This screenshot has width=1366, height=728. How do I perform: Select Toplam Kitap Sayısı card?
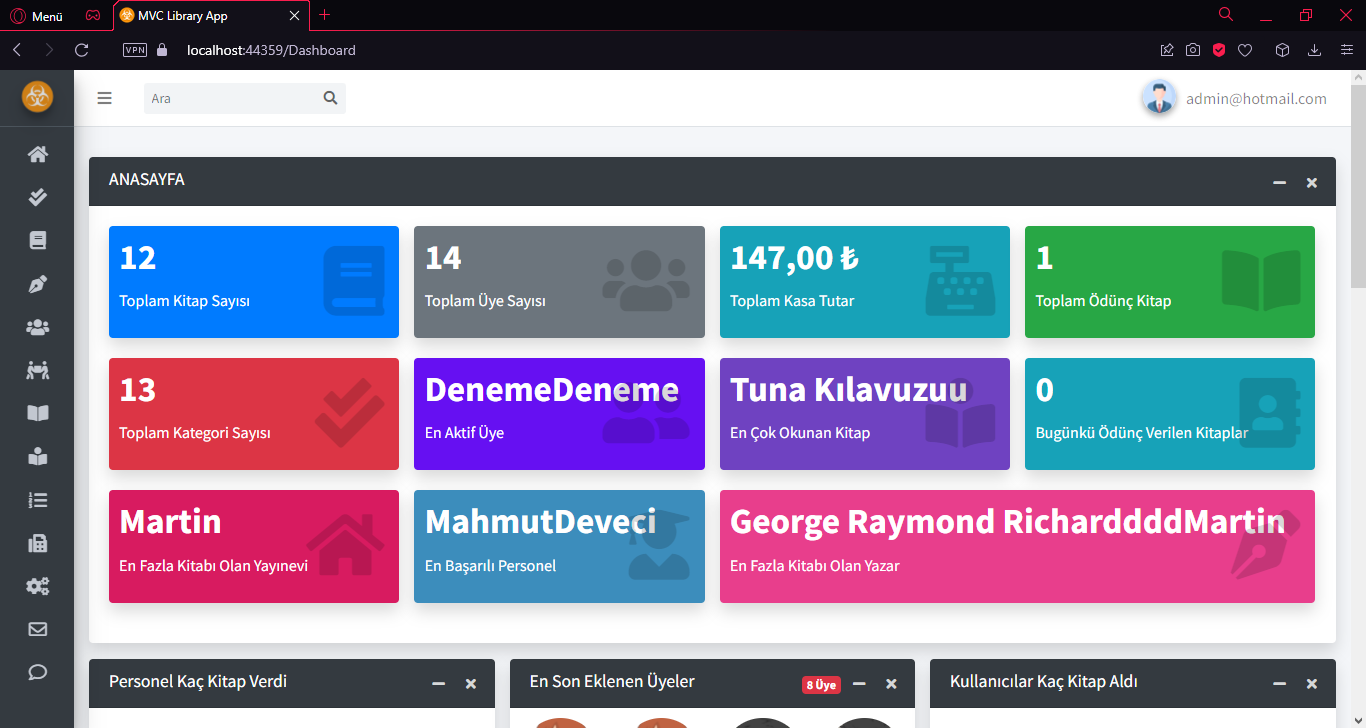pyautogui.click(x=254, y=282)
